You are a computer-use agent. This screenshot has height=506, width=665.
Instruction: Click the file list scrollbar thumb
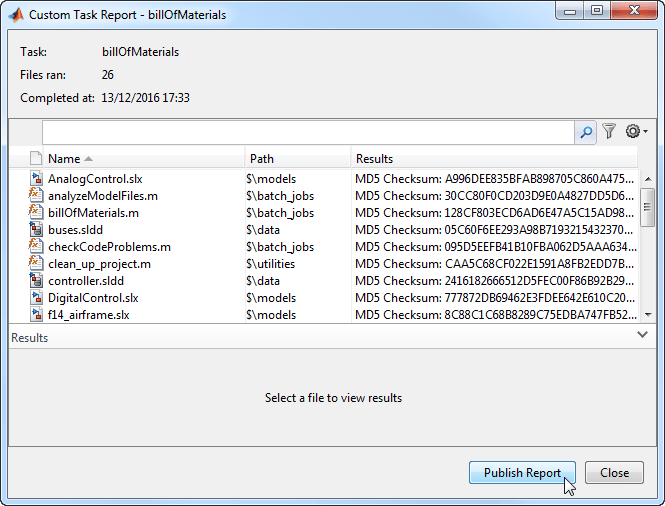click(647, 207)
